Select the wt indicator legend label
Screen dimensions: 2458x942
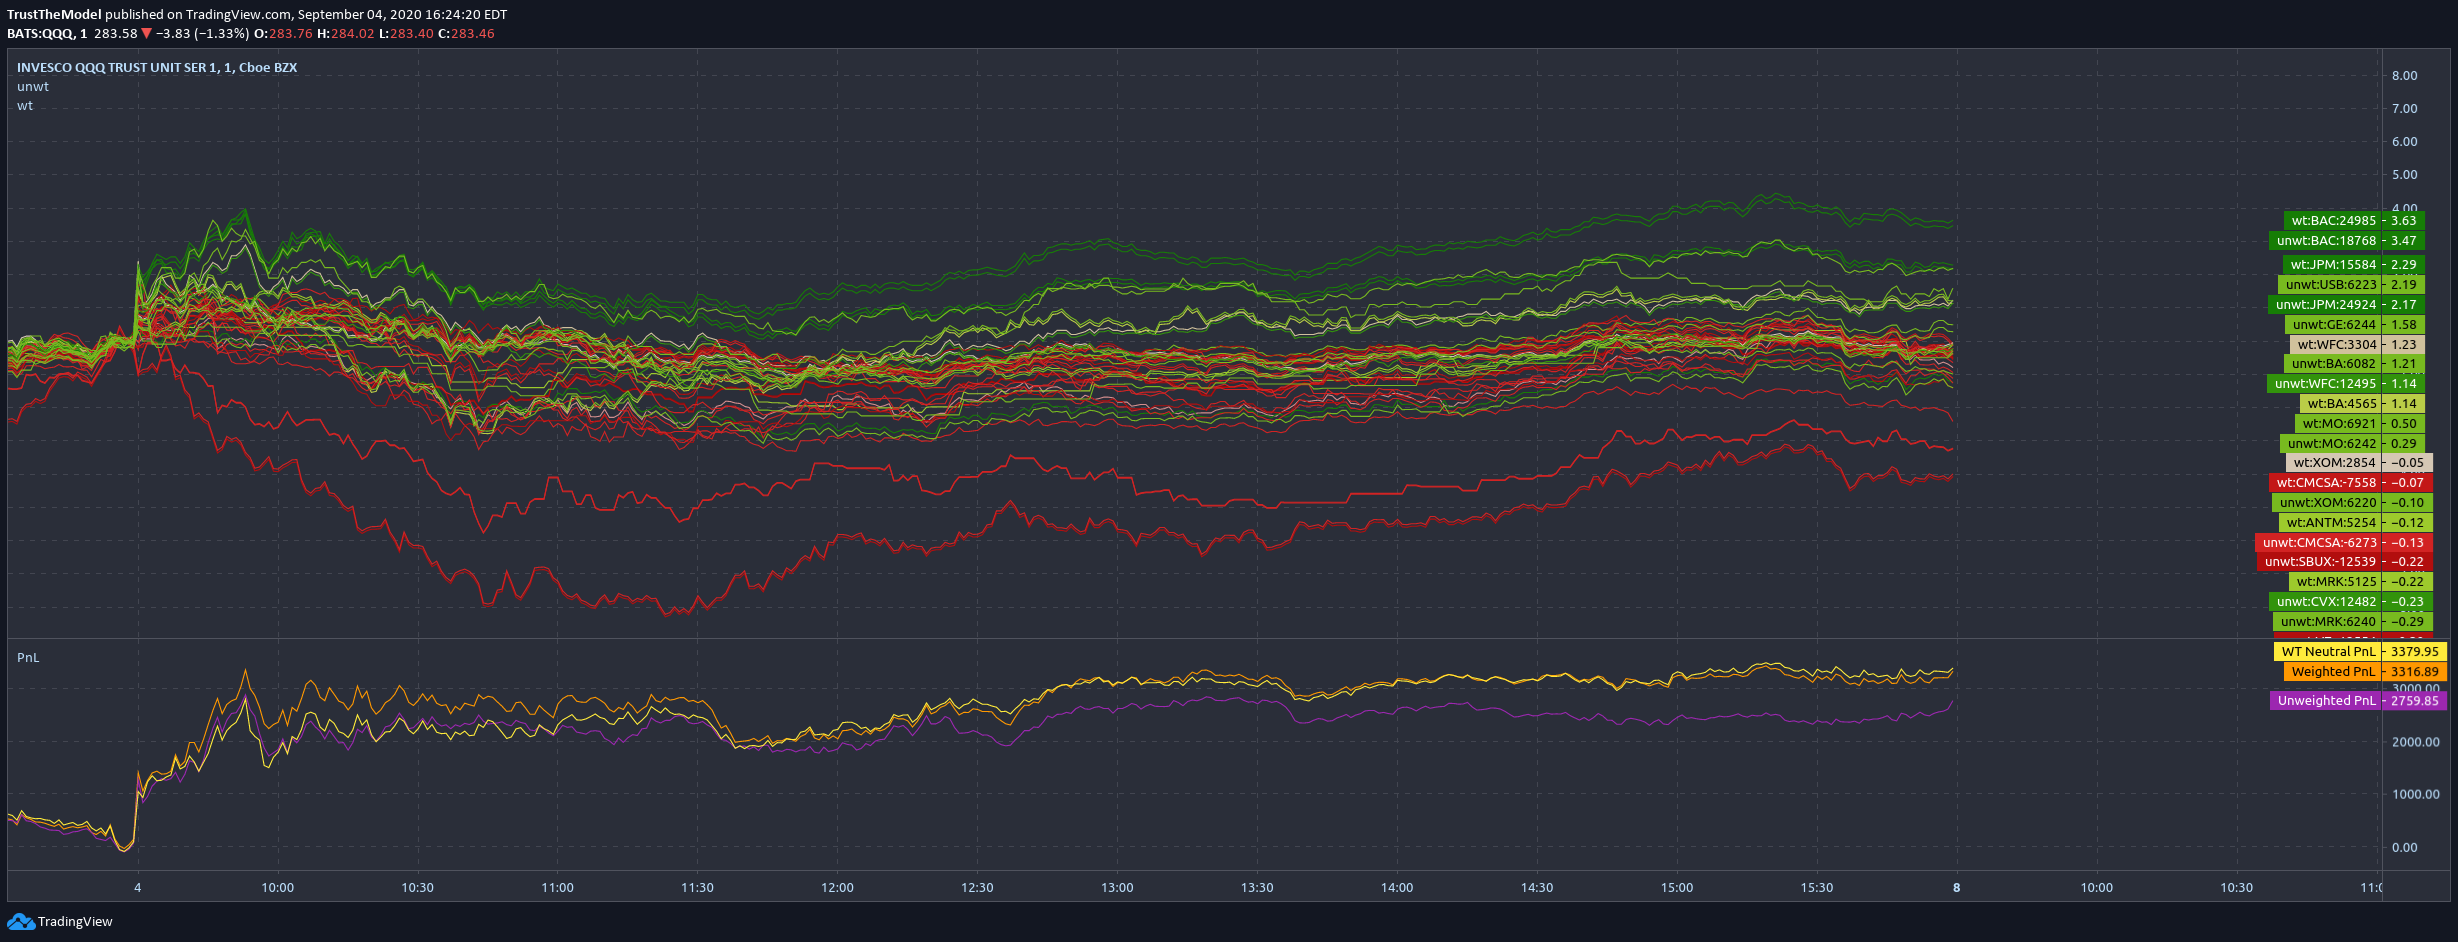[25, 106]
